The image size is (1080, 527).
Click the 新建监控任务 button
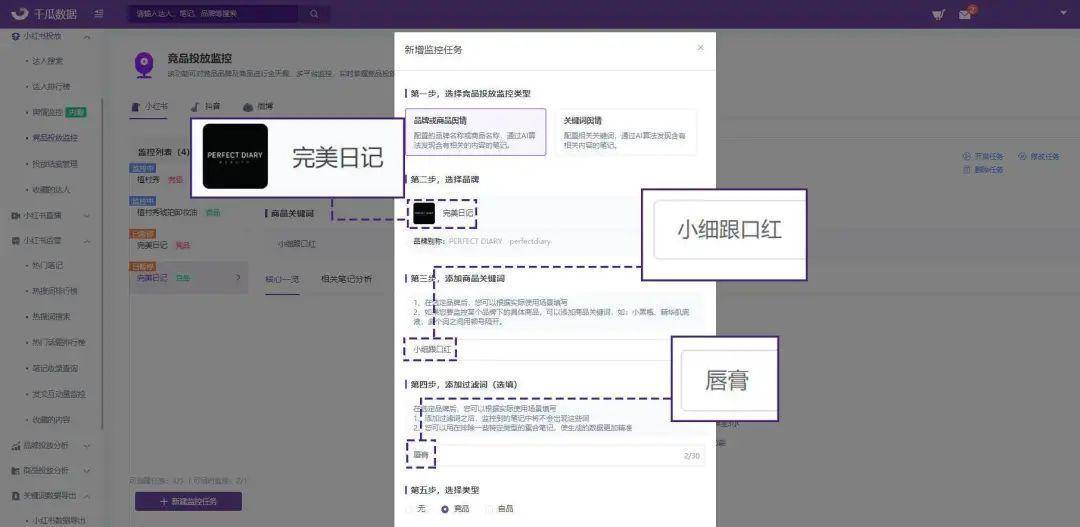188,502
